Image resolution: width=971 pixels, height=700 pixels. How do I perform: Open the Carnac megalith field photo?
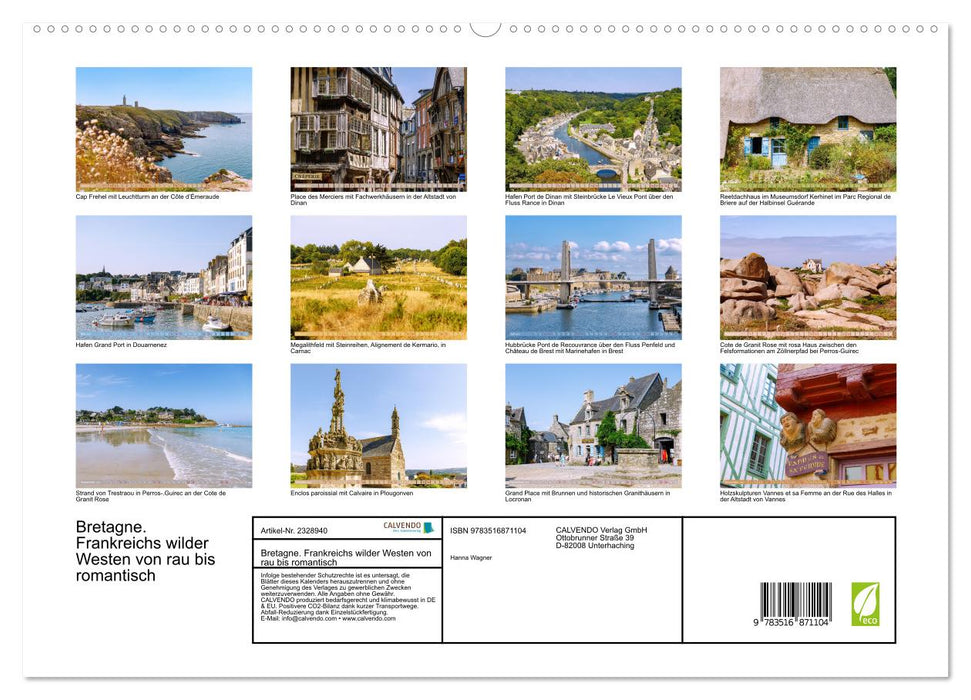(x=378, y=278)
